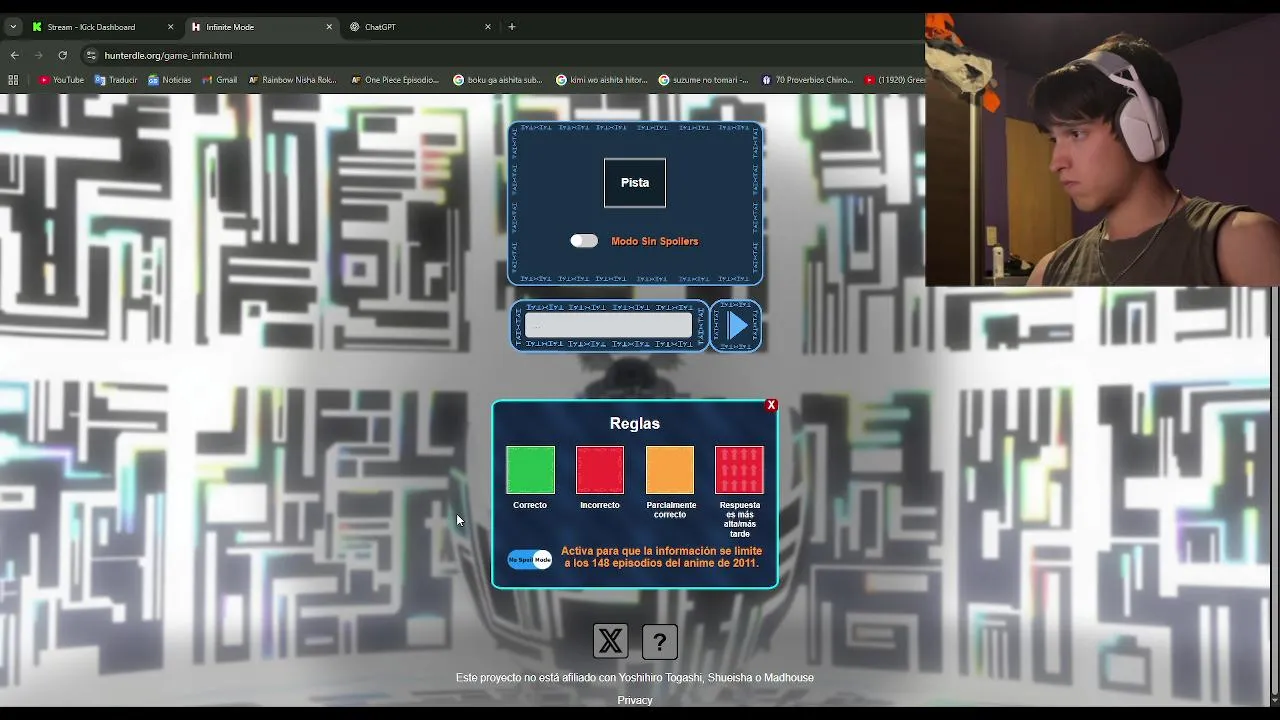Click the character guess input field
Viewport: 1280px width, 720px height.
coord(608,325)
